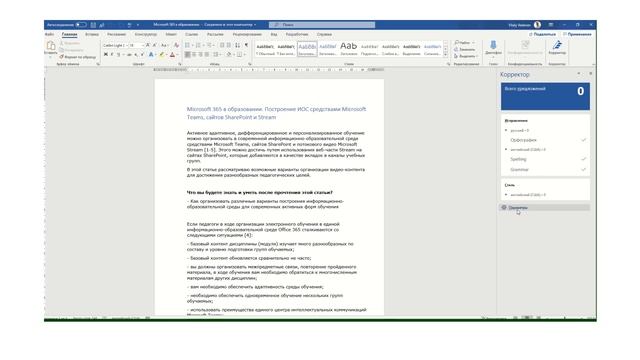The image size is (640, 360).
Task: Click the multilevel list icon
Action: click(209, 45)
